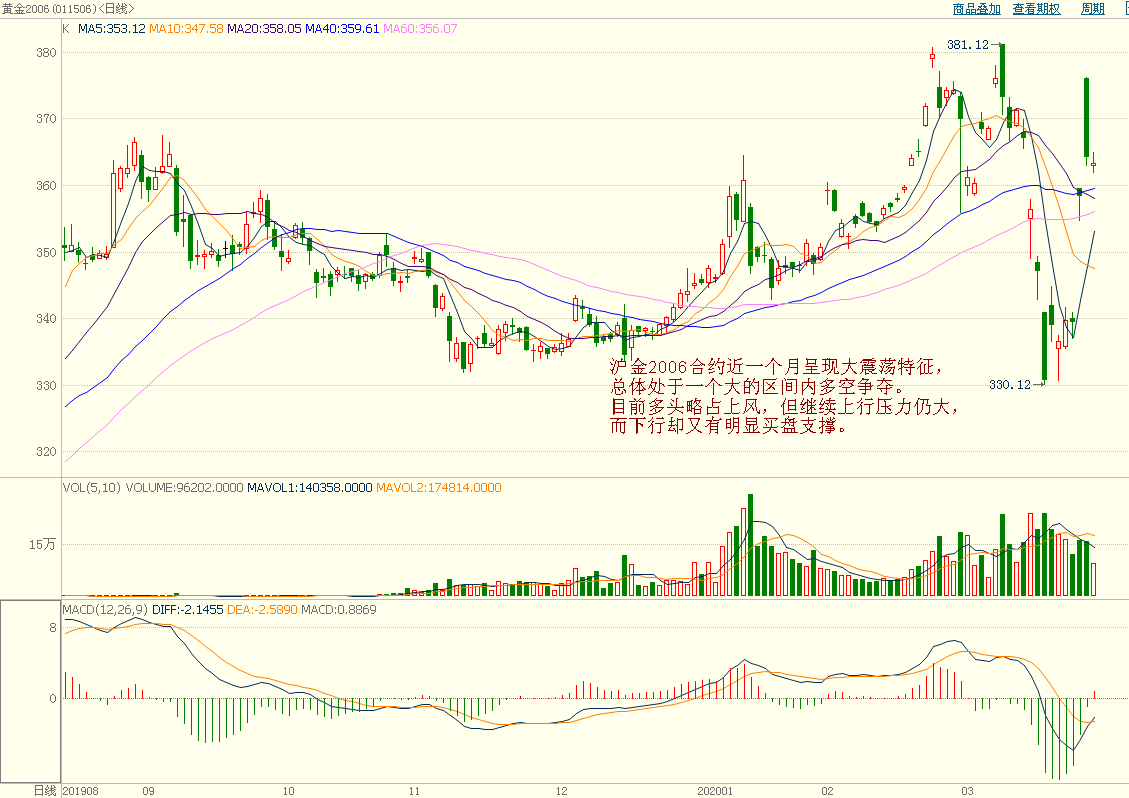Viewport: 1129px width, 798px height.
Task: Click the blue MA40:359.61 label
Action: click(x=342, y=29)
